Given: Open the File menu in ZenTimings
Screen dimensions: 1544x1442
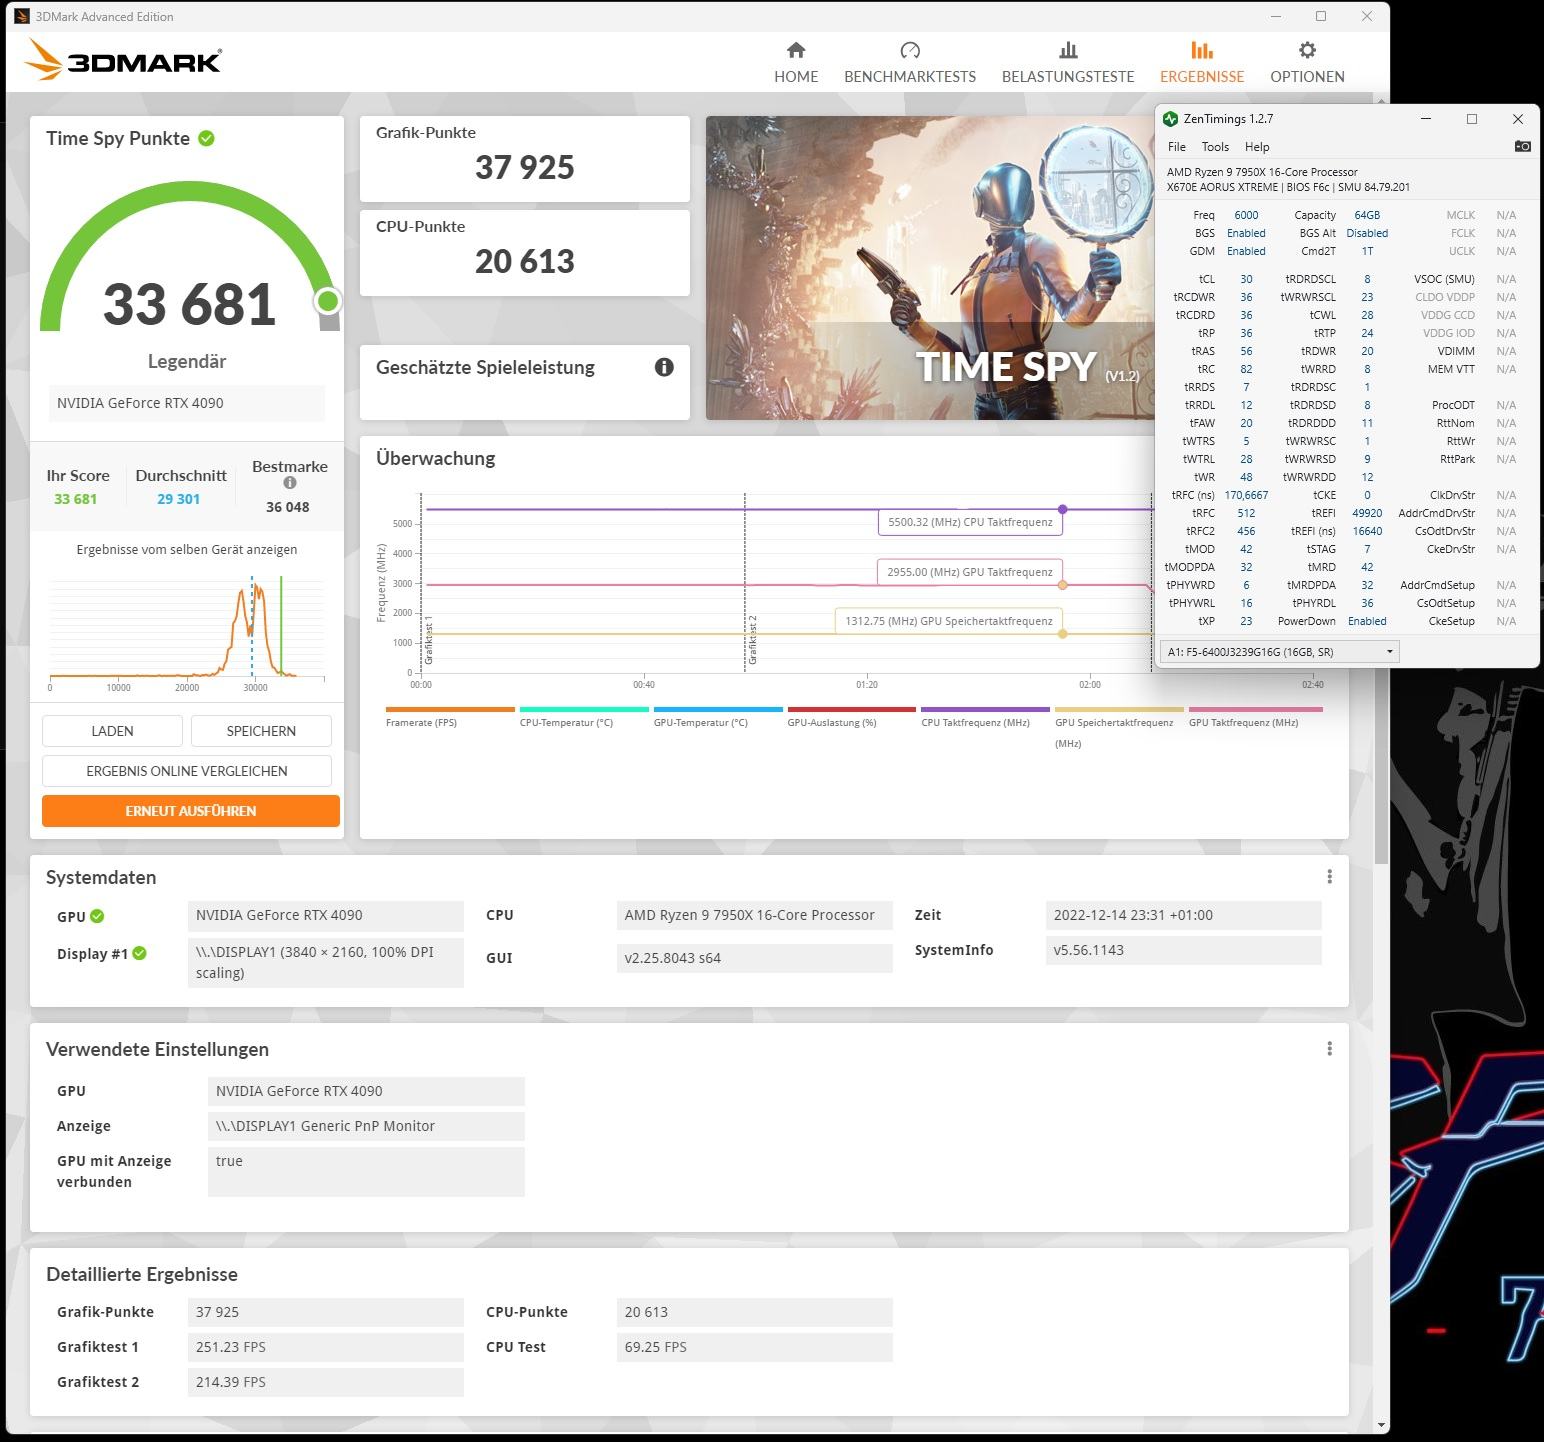Looking at the screenshot, I should click(1177, 147).
